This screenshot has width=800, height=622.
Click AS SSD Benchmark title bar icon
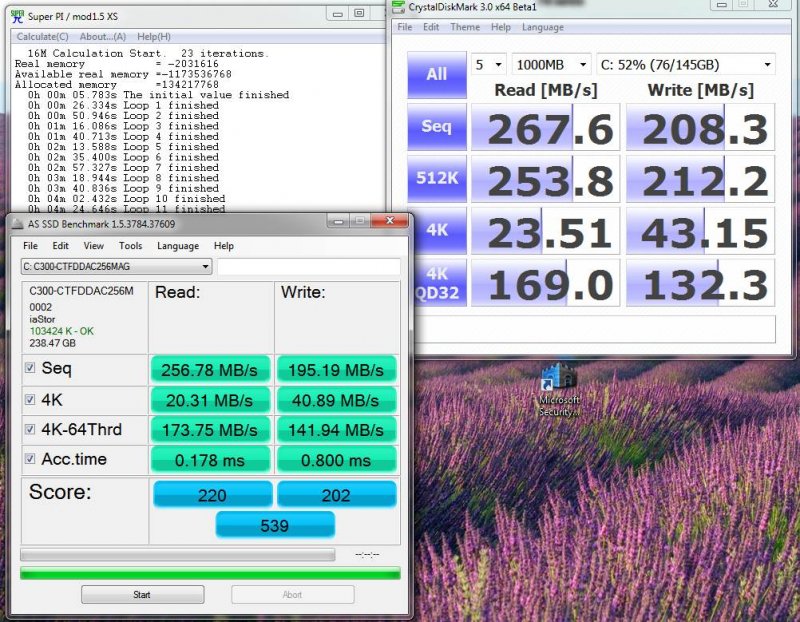coord(17,224)
